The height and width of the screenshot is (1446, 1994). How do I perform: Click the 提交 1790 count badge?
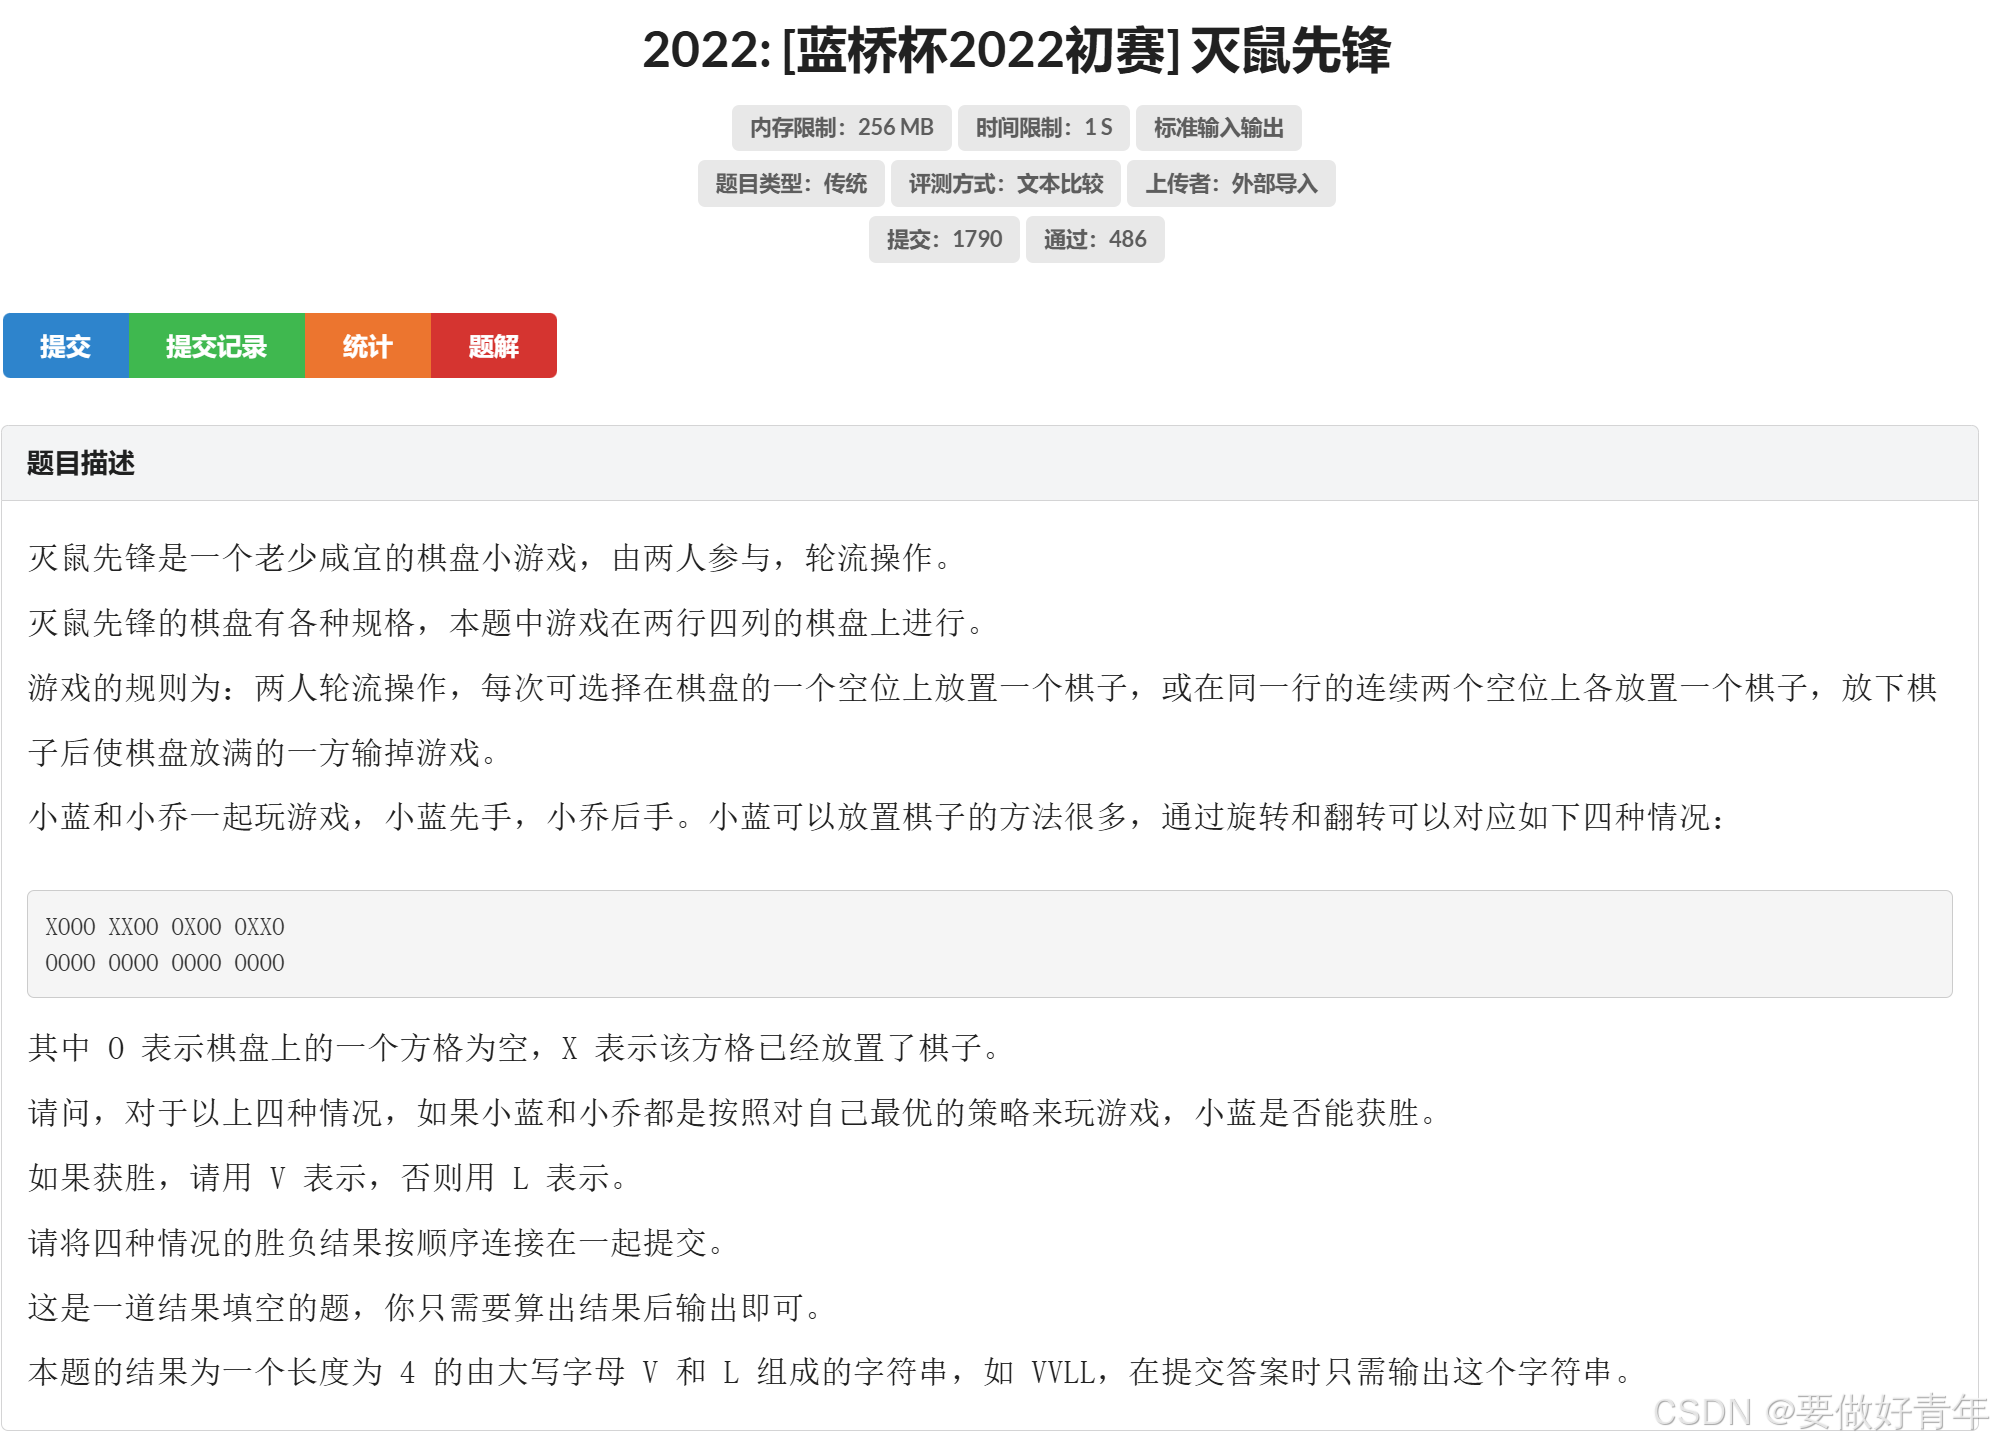pos(943,240)
